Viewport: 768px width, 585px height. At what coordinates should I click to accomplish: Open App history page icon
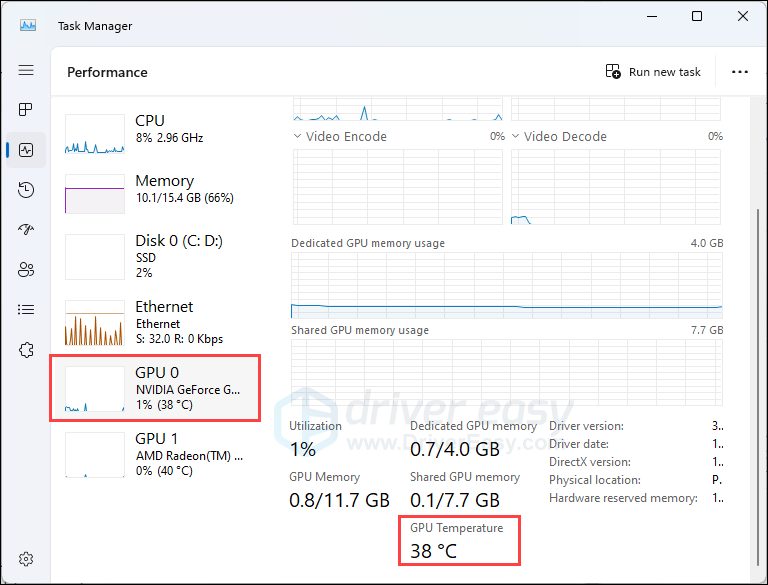[26, 190]
